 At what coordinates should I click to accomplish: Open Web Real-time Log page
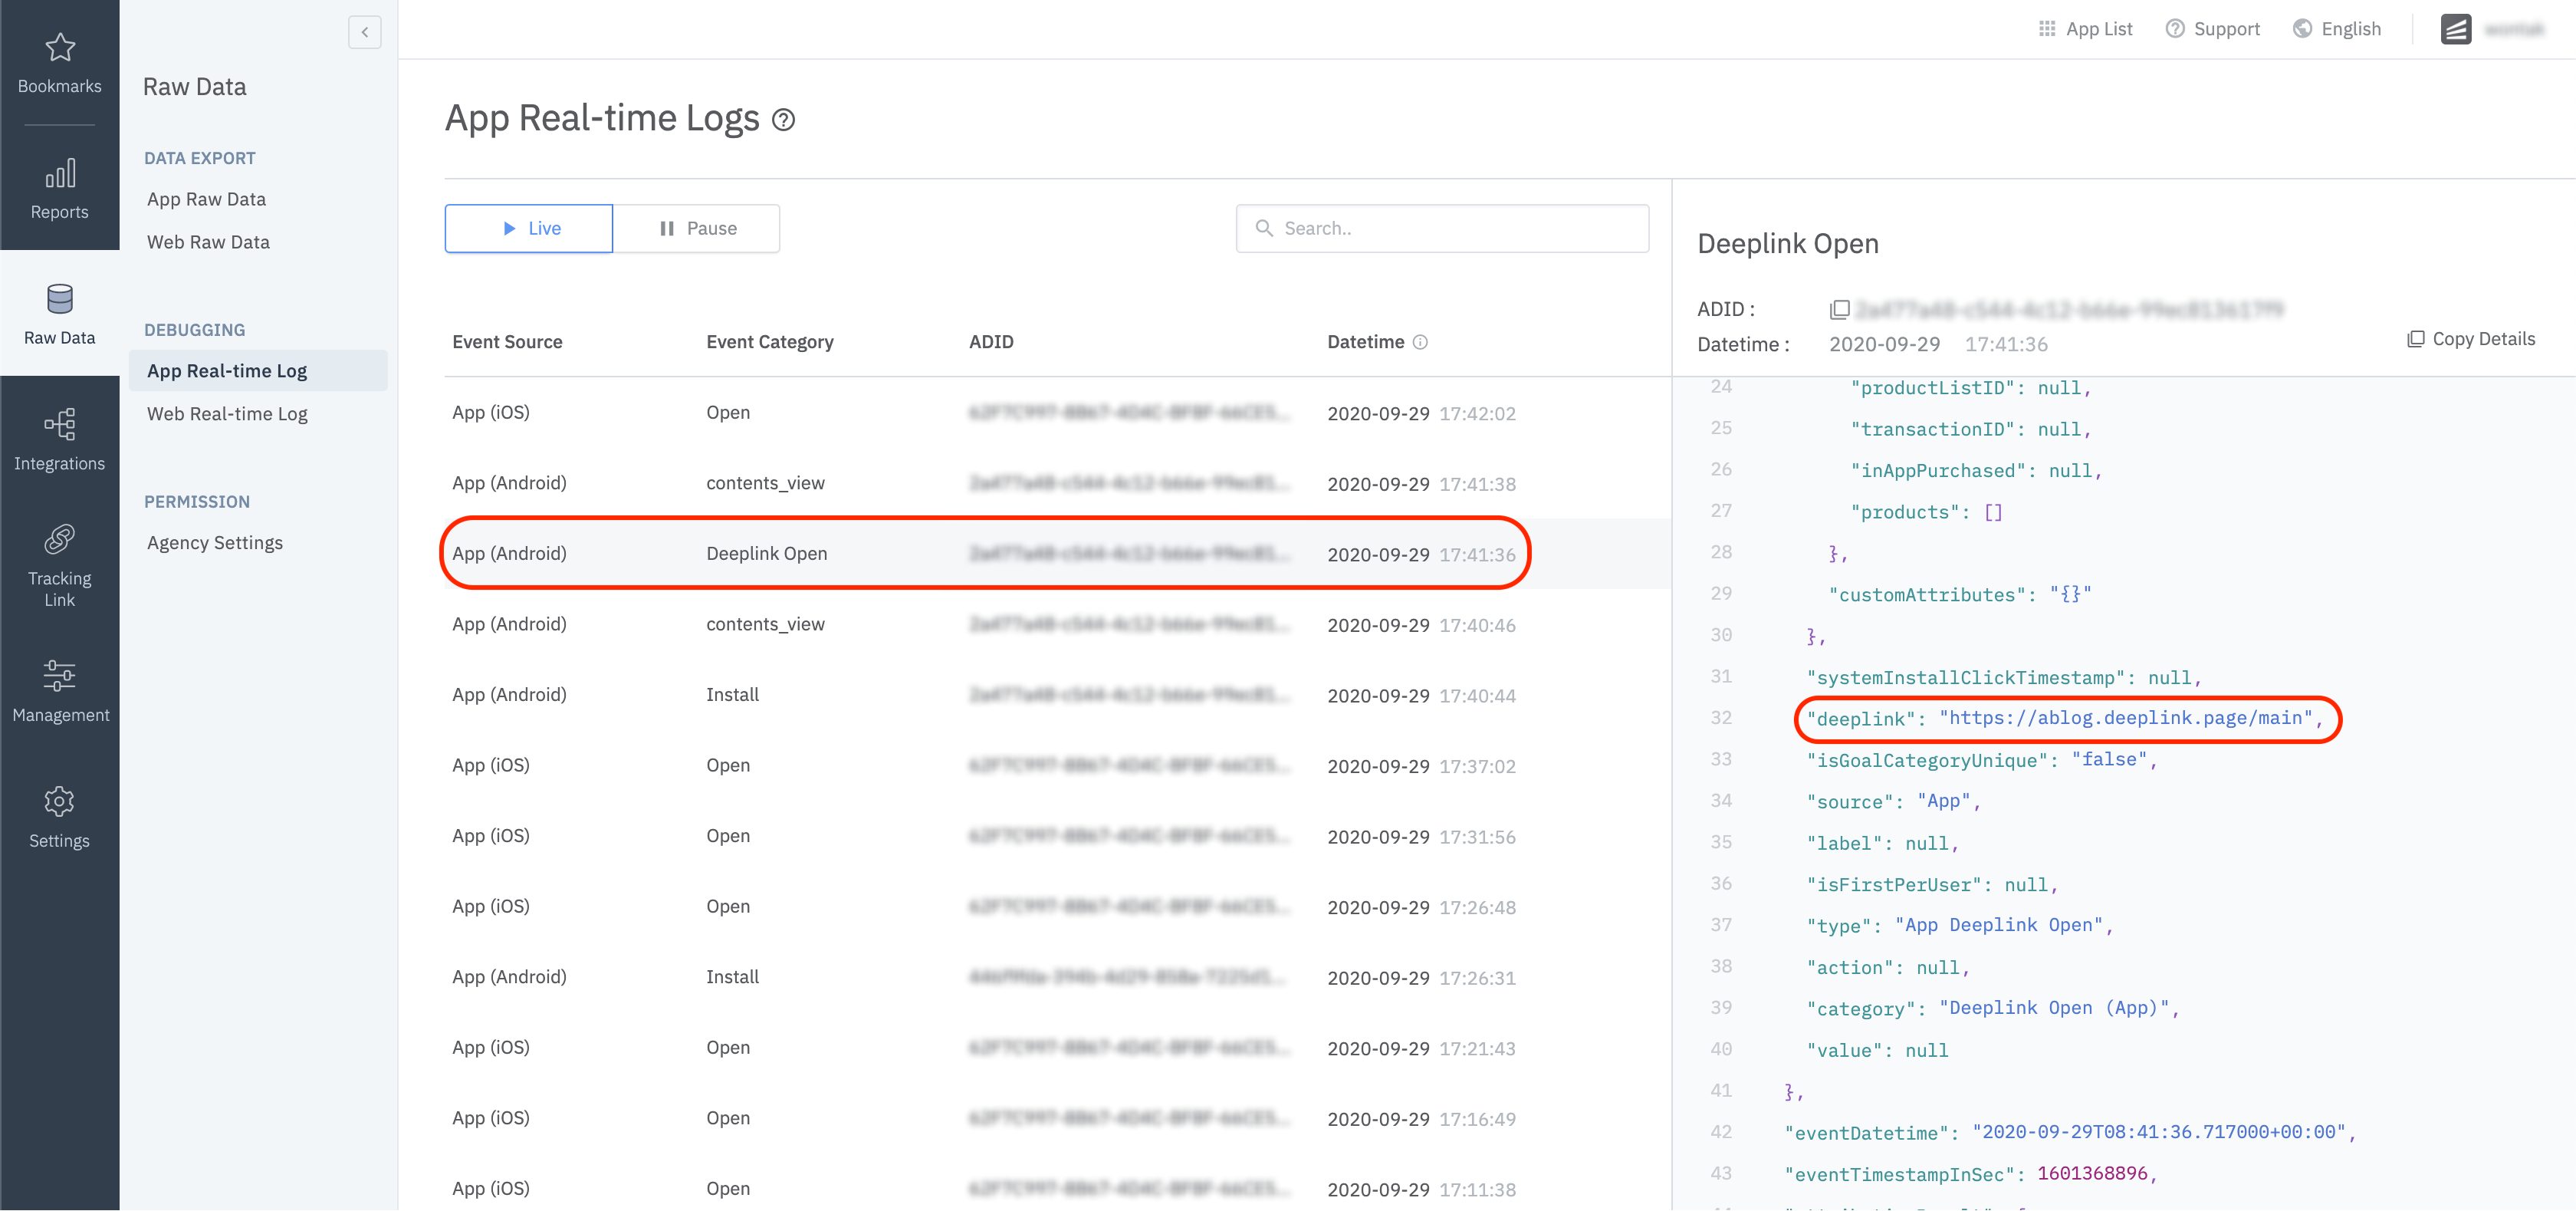click(228, 414)
